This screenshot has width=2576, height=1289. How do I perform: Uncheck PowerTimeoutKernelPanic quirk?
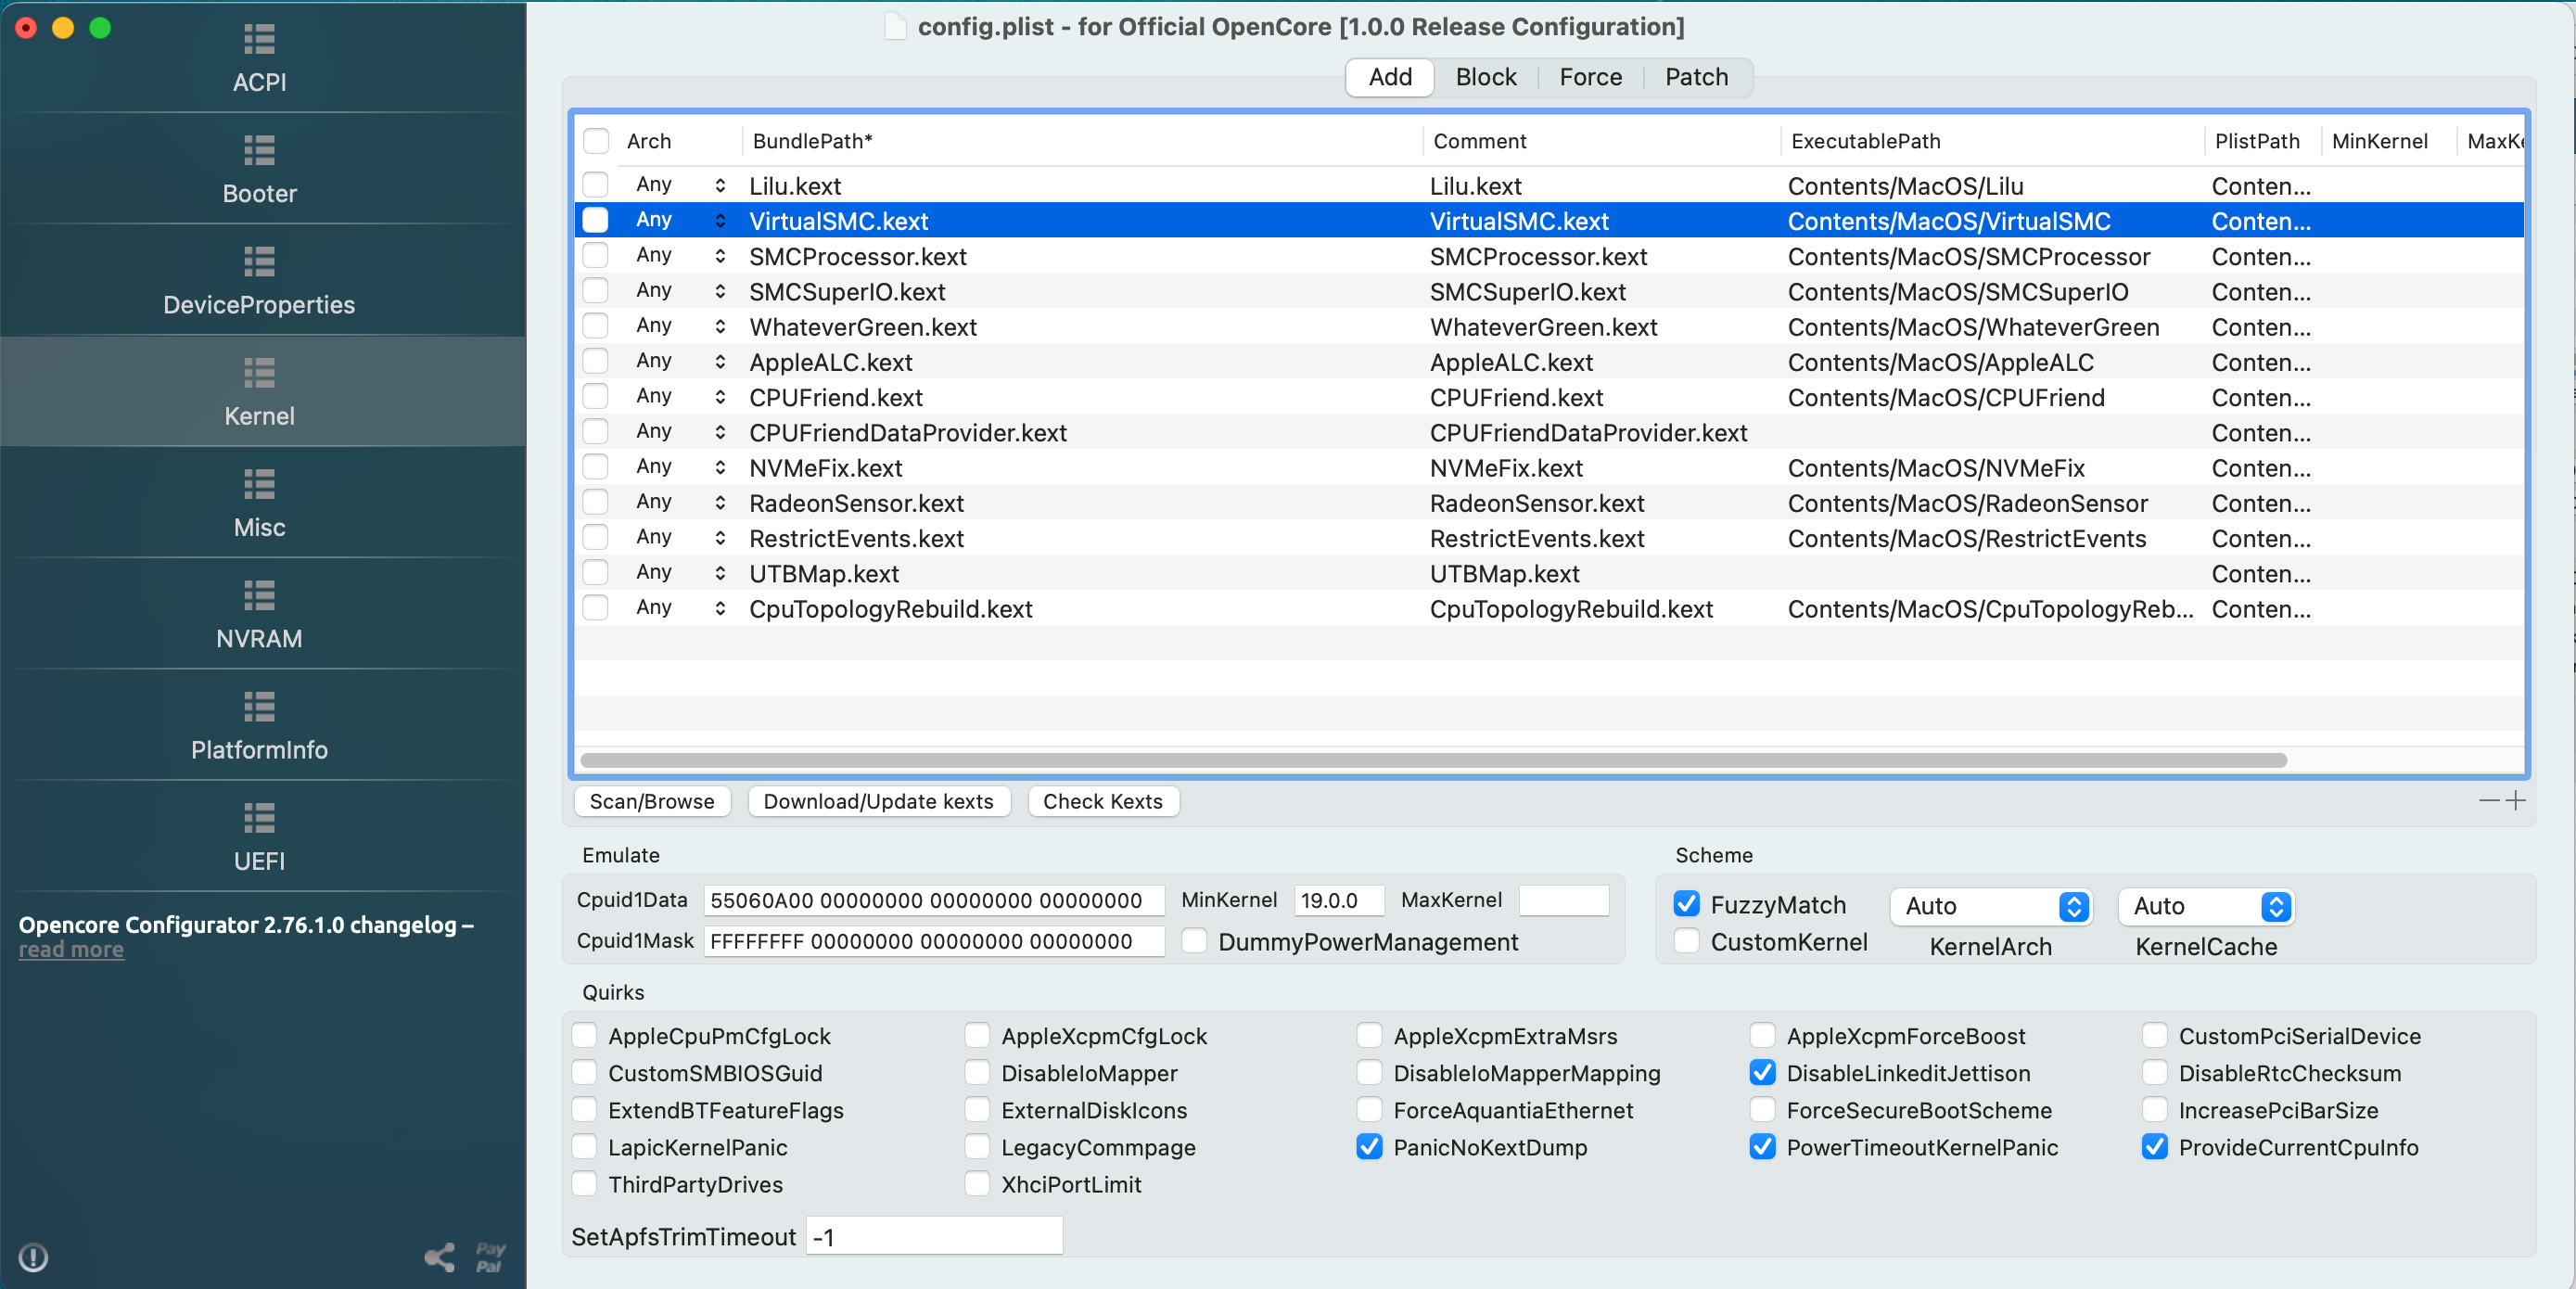click(1762, 1147)
